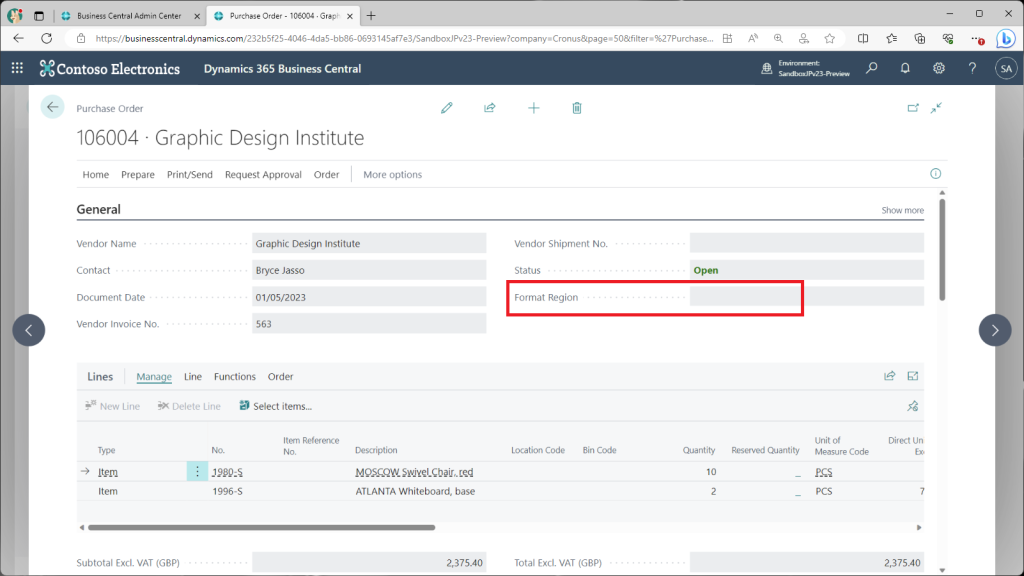Viewport: 1024px width, 576px height.
Task: Edit the purchase order with pencil icon
Action: point(447,108)
